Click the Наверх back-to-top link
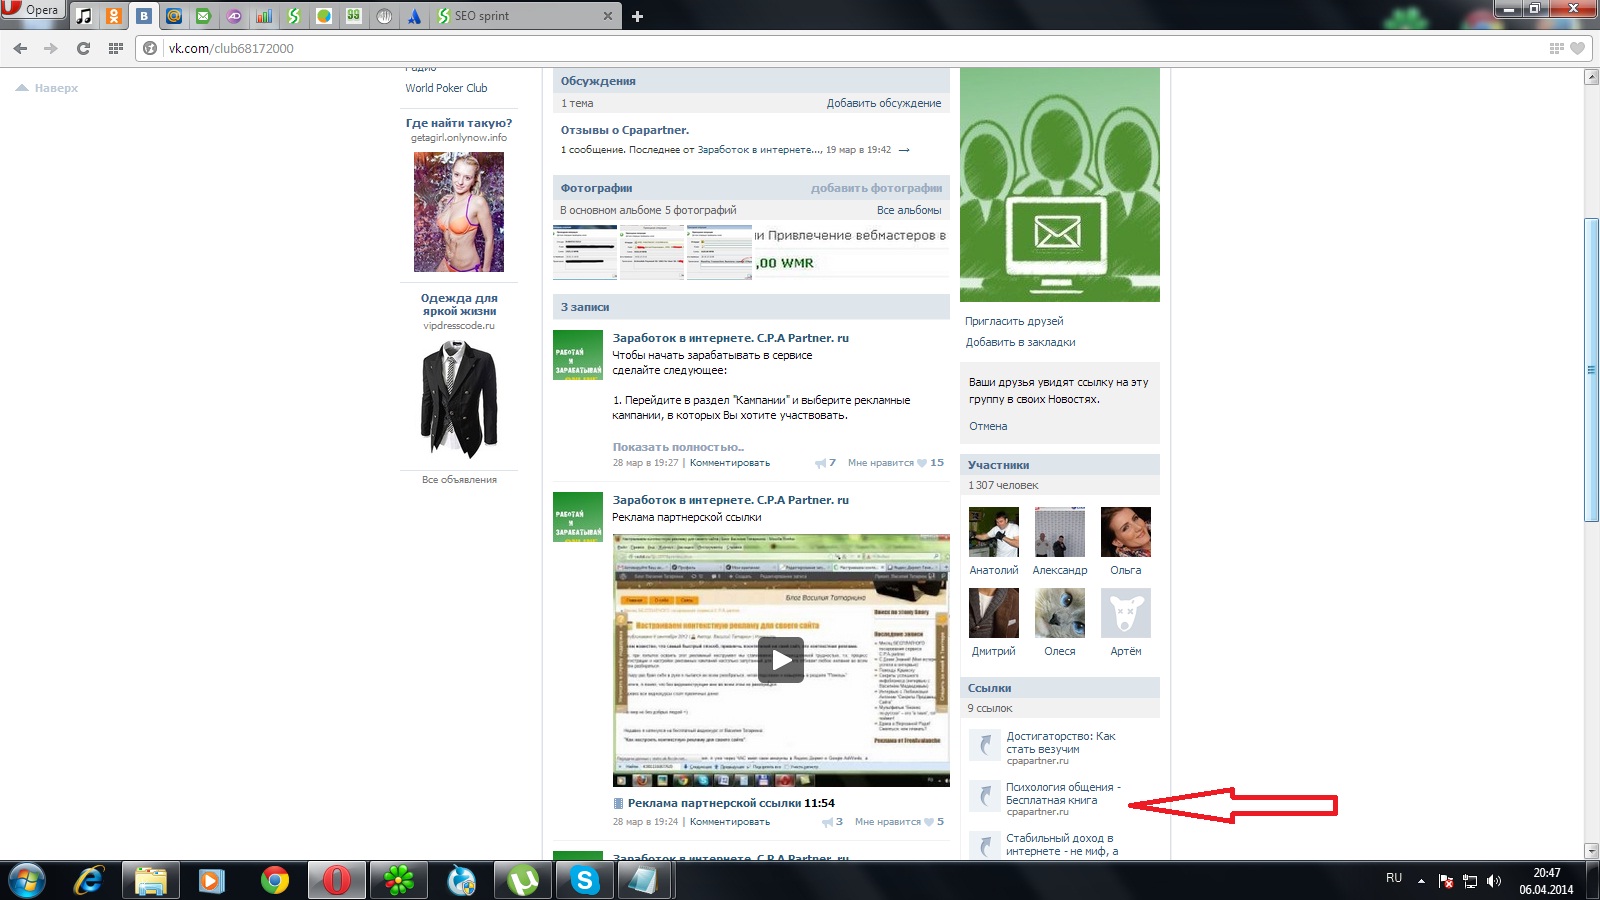The height and width of the screenshot is (900, 1600). click(47, 88)
